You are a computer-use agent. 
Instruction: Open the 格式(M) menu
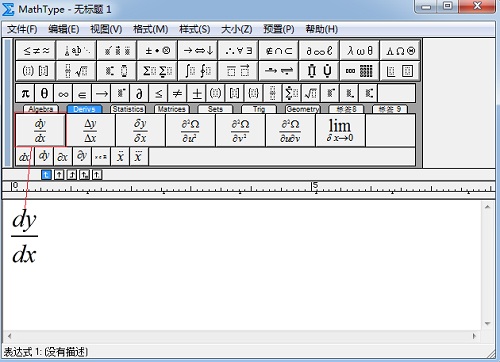[x=151, y=29]
